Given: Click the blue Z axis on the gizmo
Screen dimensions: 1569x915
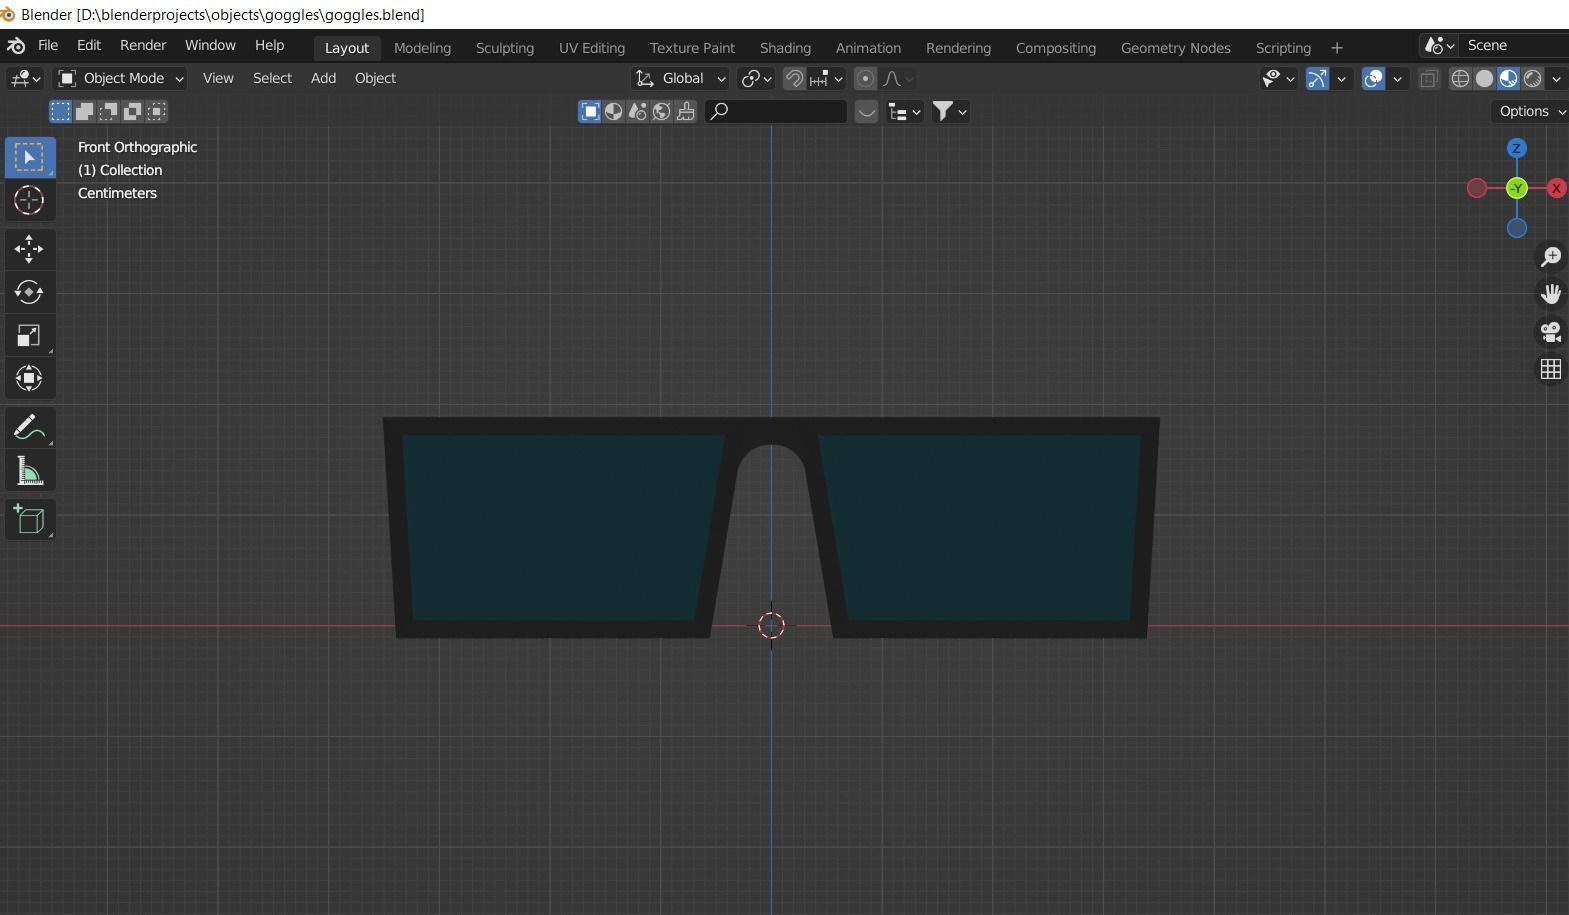Looking at the screenshot, I should coord(1517,148).
